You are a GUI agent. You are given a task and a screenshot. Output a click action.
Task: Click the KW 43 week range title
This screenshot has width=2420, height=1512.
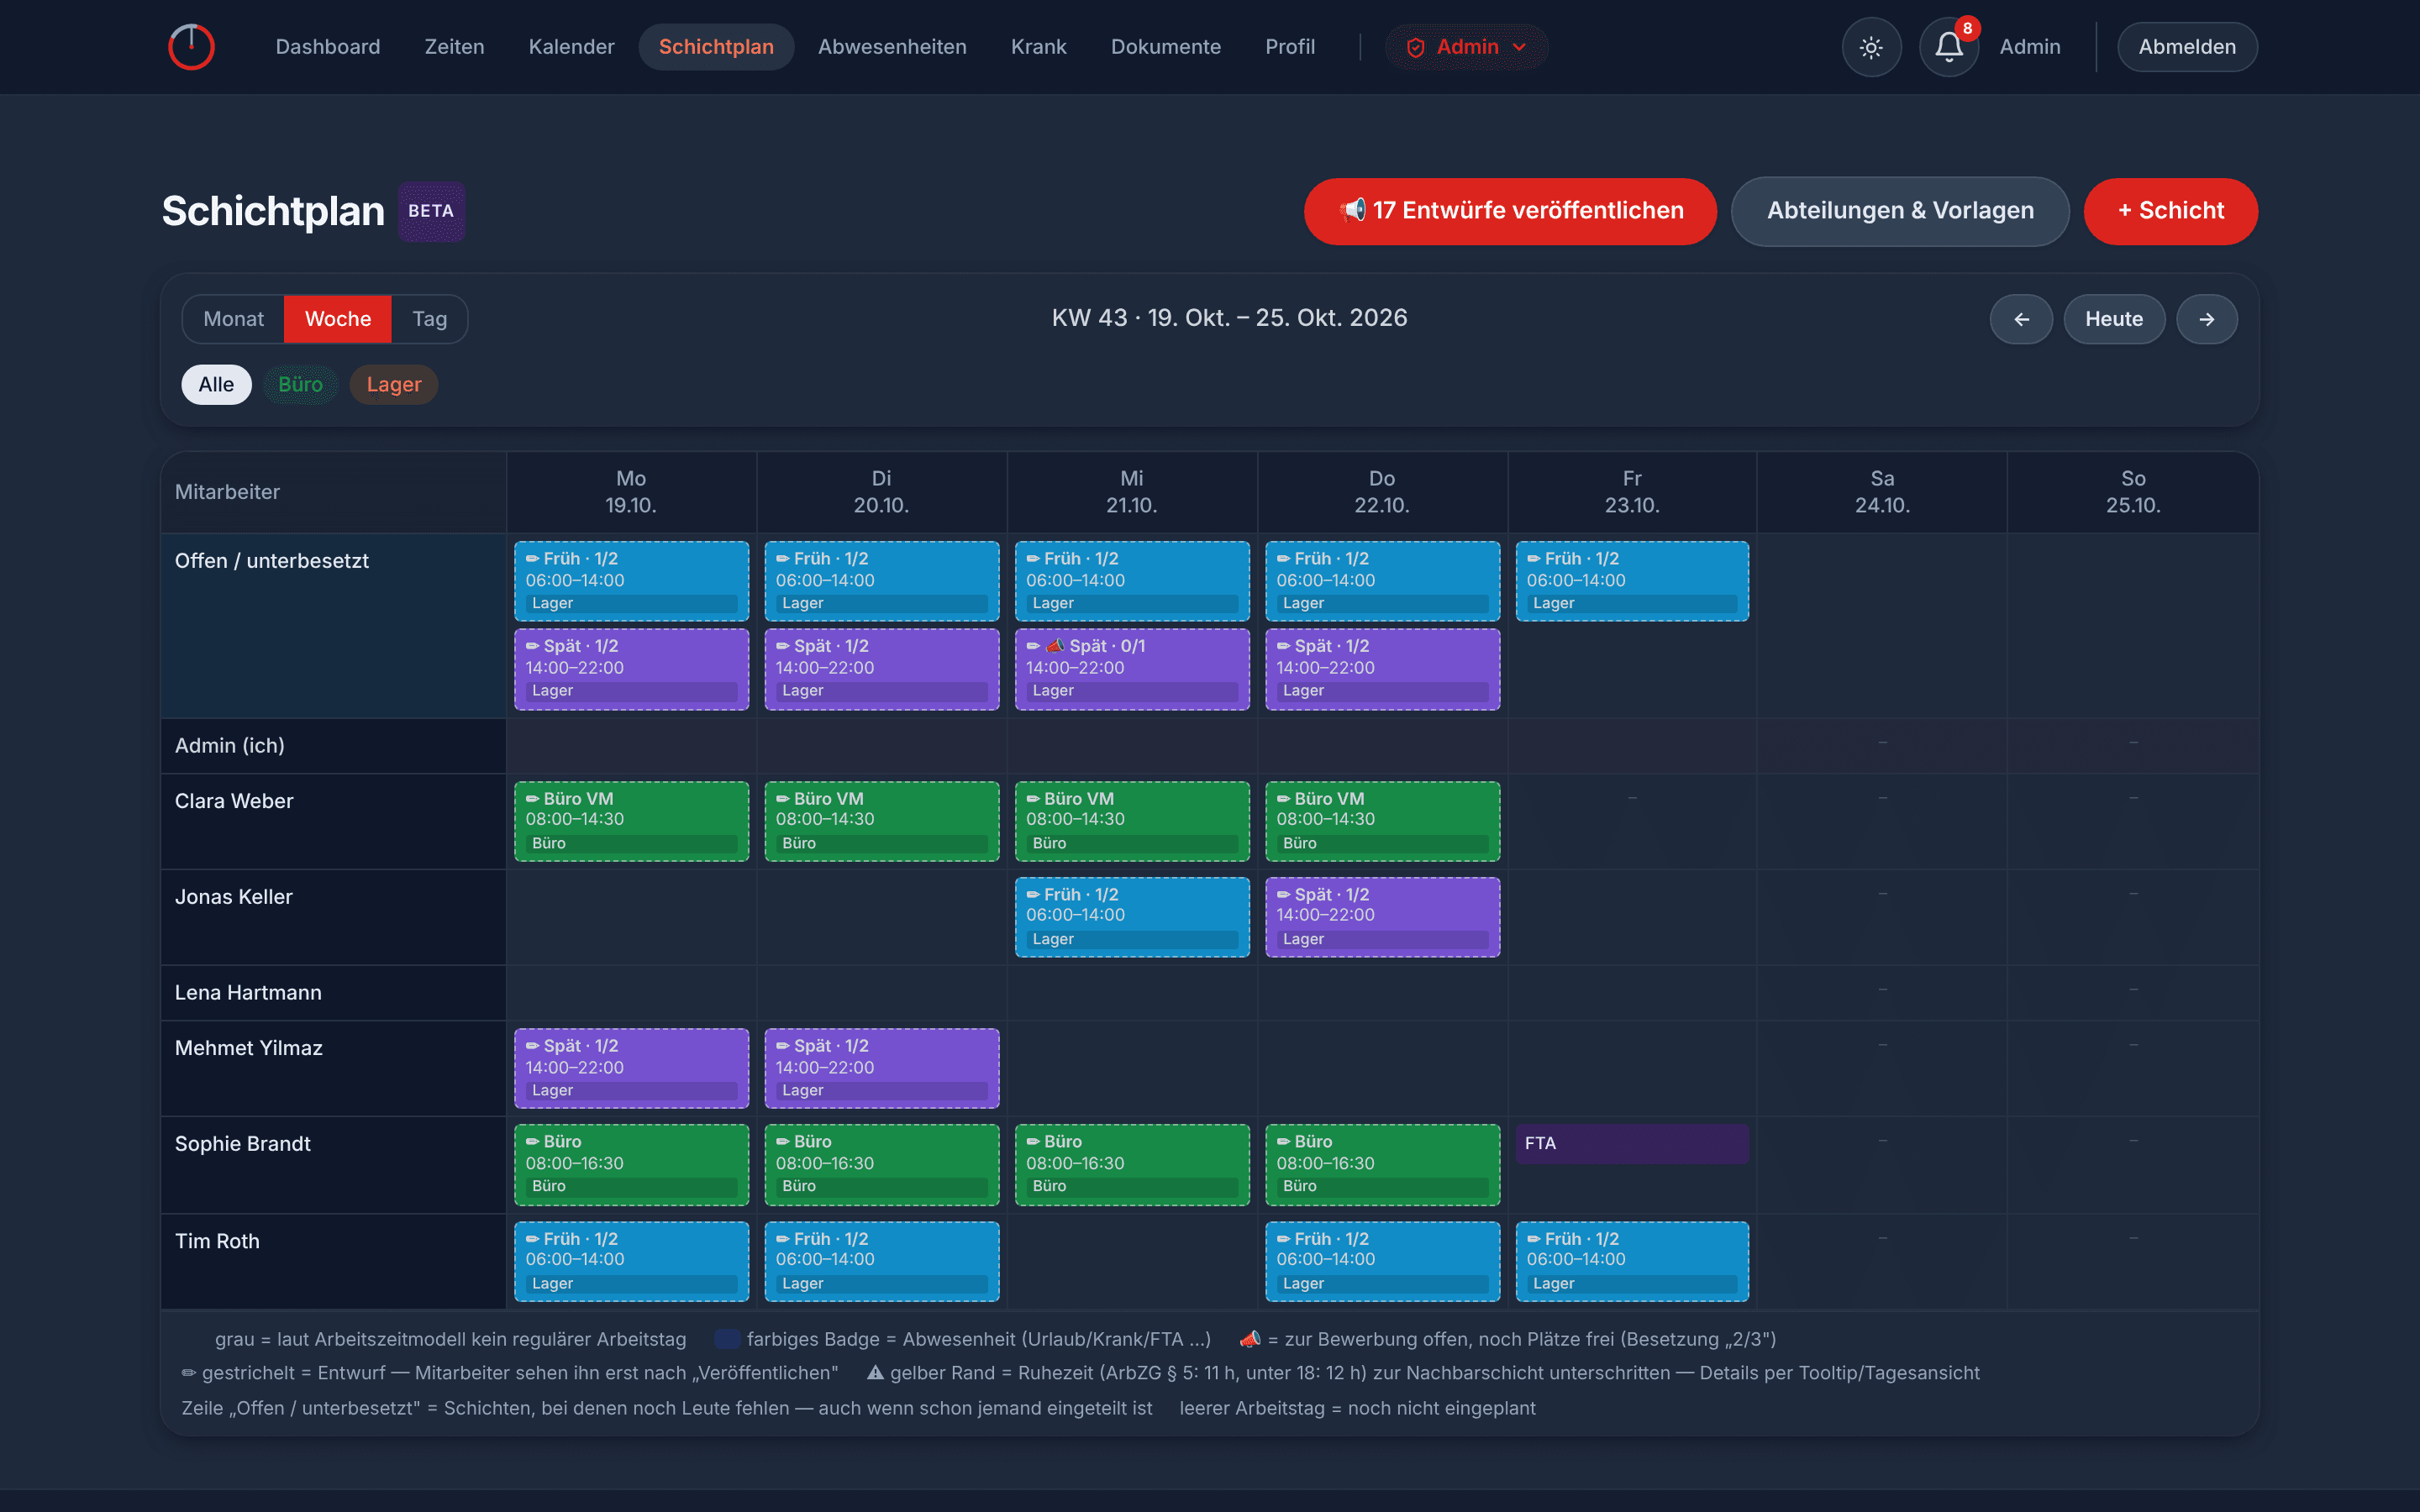click(x=1229, y=318)
